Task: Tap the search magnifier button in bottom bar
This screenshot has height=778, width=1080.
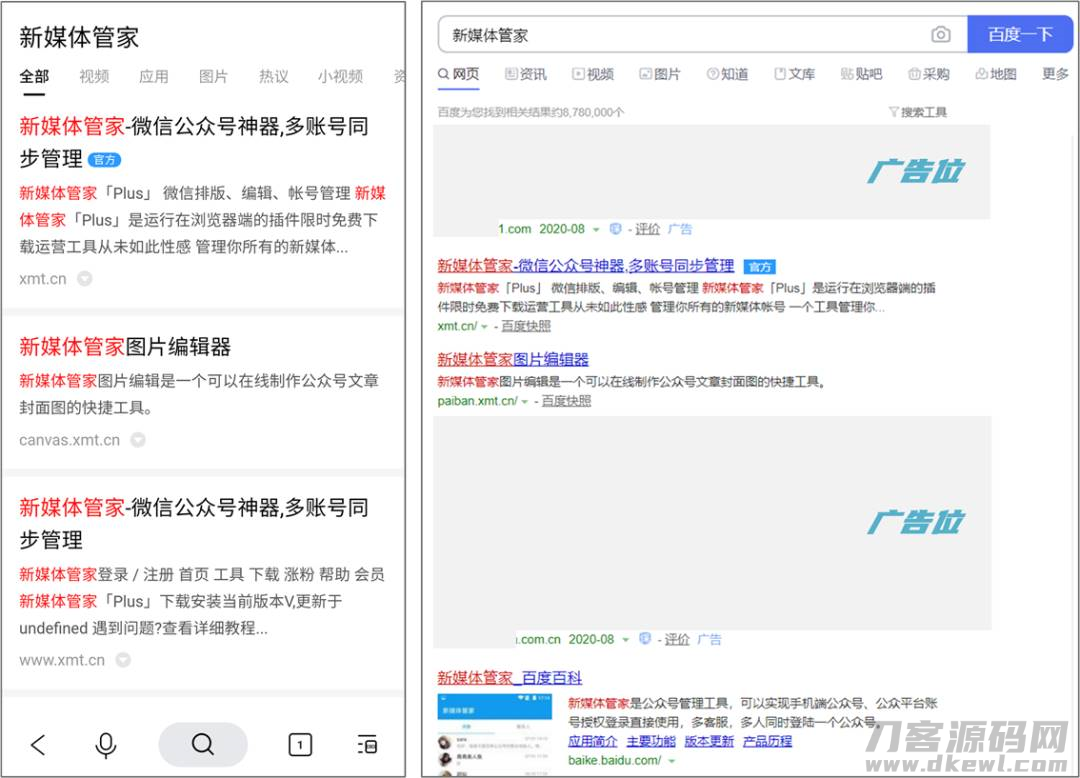Action: (202, 744)
